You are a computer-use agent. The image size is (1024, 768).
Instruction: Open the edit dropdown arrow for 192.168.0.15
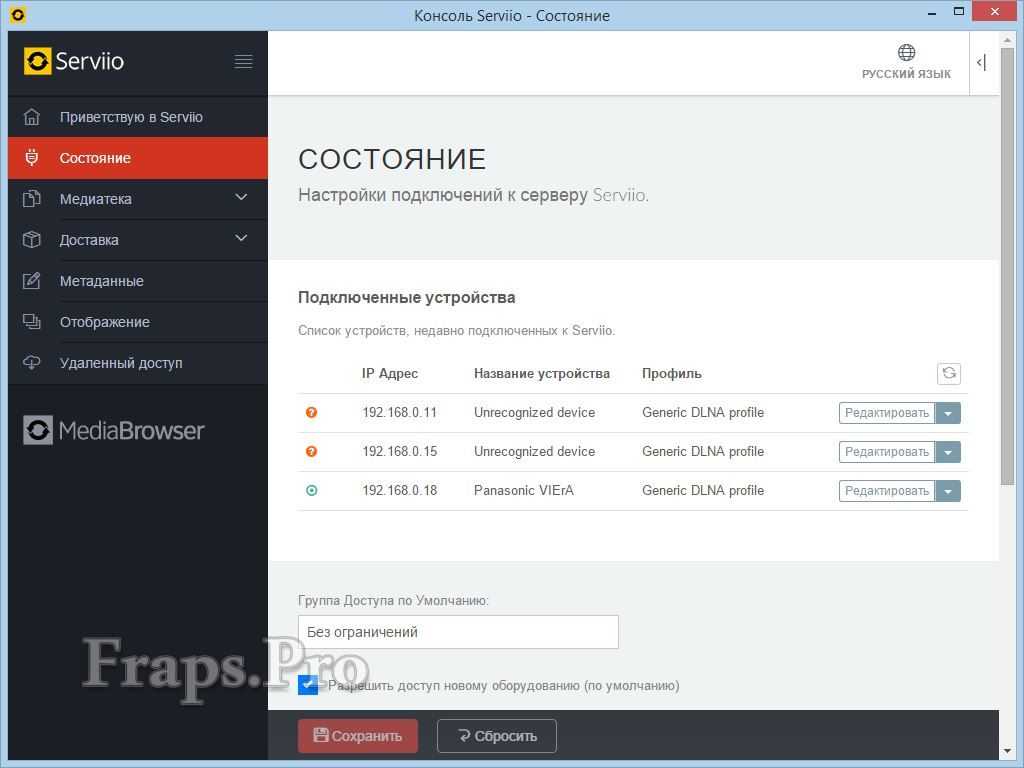point(948,452)
